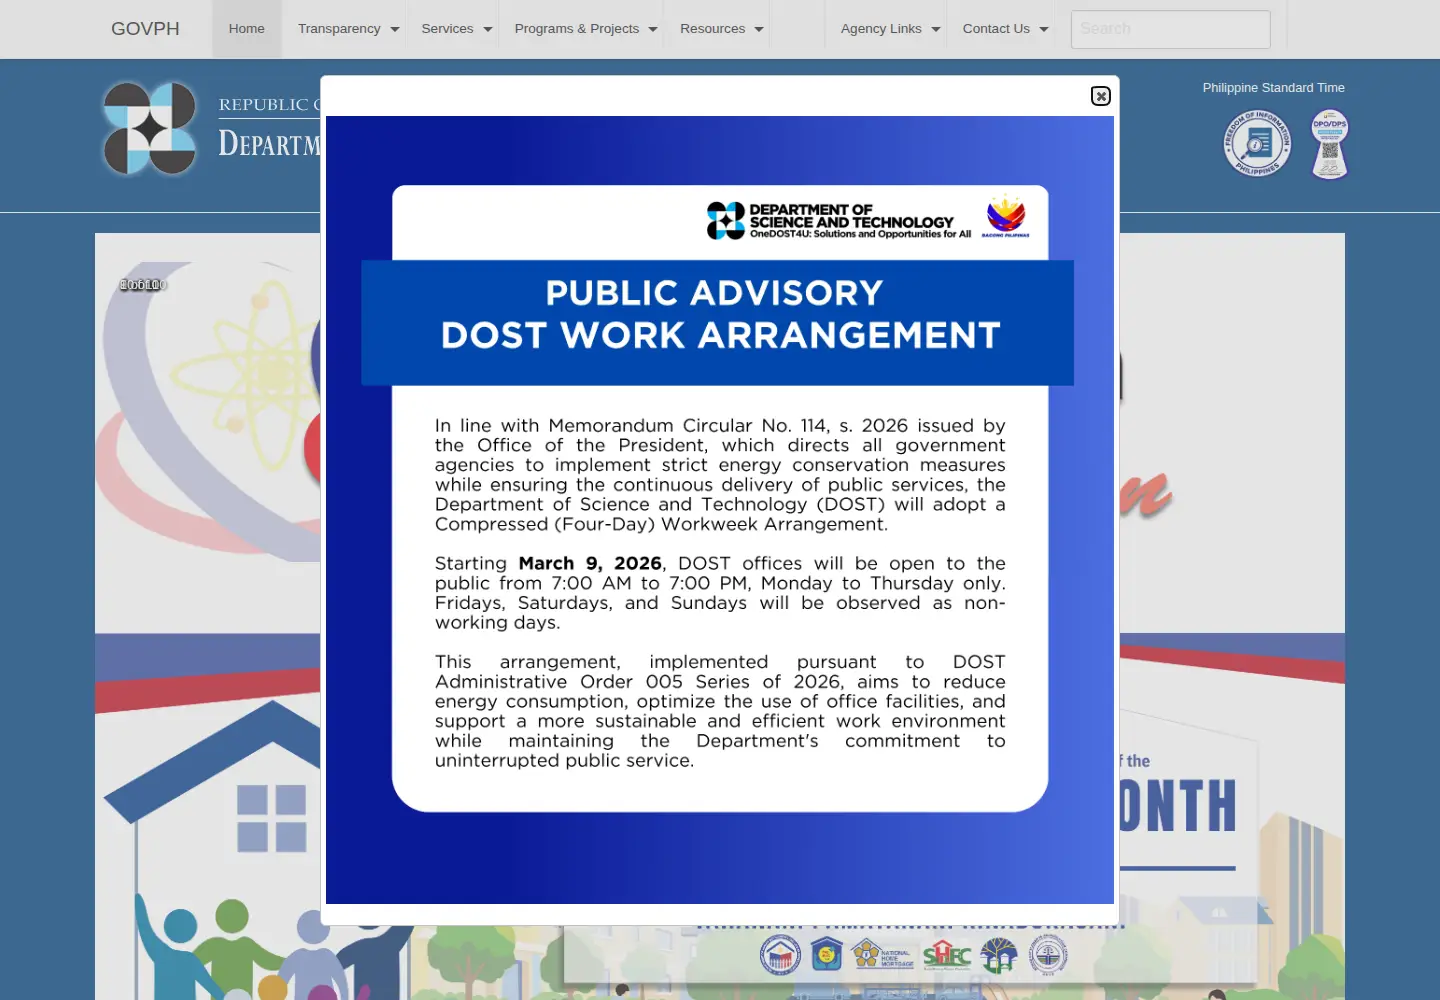Expand the Contact Us dropdown
The height and width of the screenshot is (1000, 1440).
1005,29
